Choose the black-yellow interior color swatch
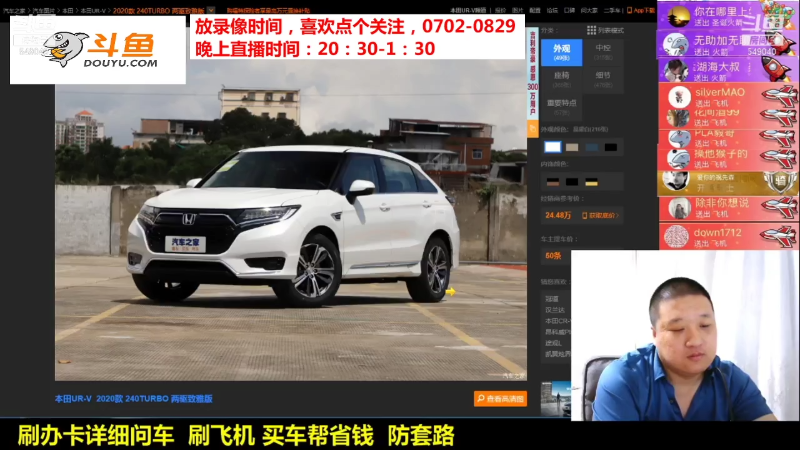 (x=591, y=182)
